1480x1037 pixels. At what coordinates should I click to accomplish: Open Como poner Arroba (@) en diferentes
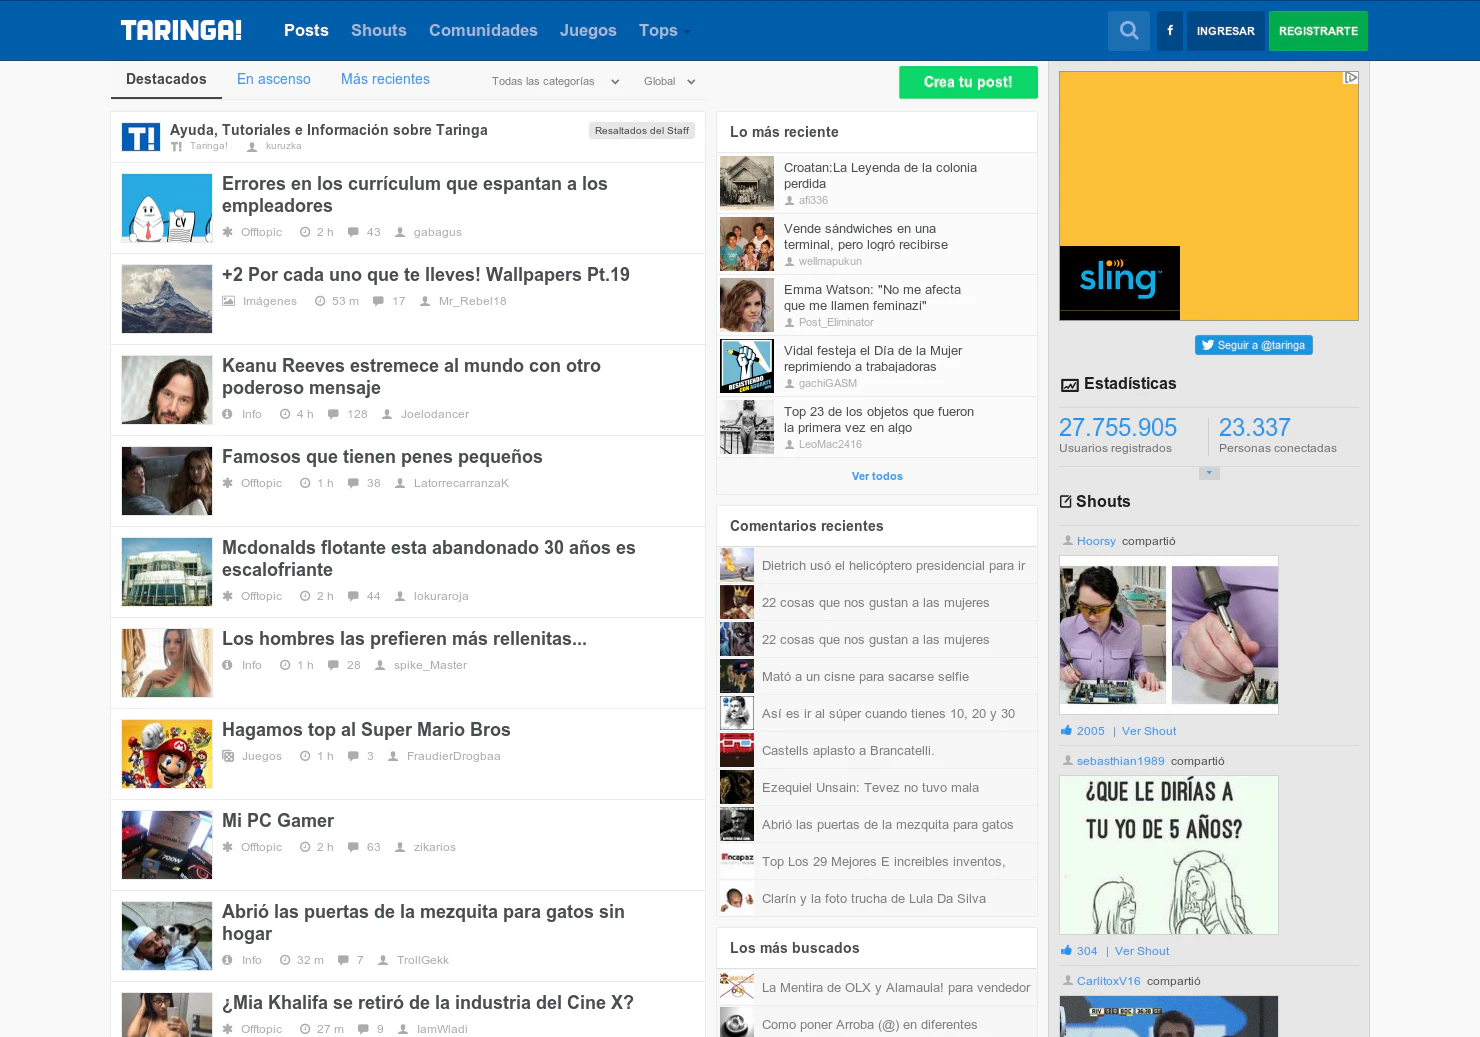click(x=870, y=1025)
